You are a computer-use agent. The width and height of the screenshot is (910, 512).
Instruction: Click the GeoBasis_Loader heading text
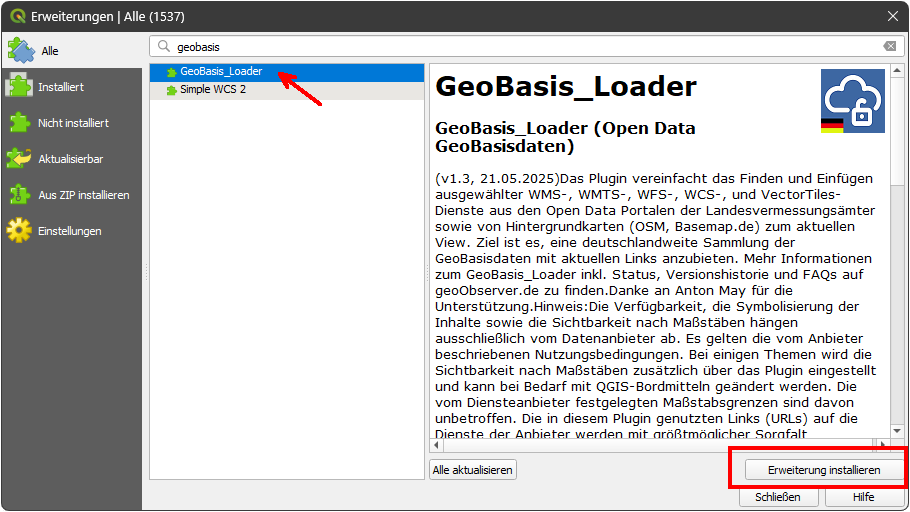[x=566, y=86]
